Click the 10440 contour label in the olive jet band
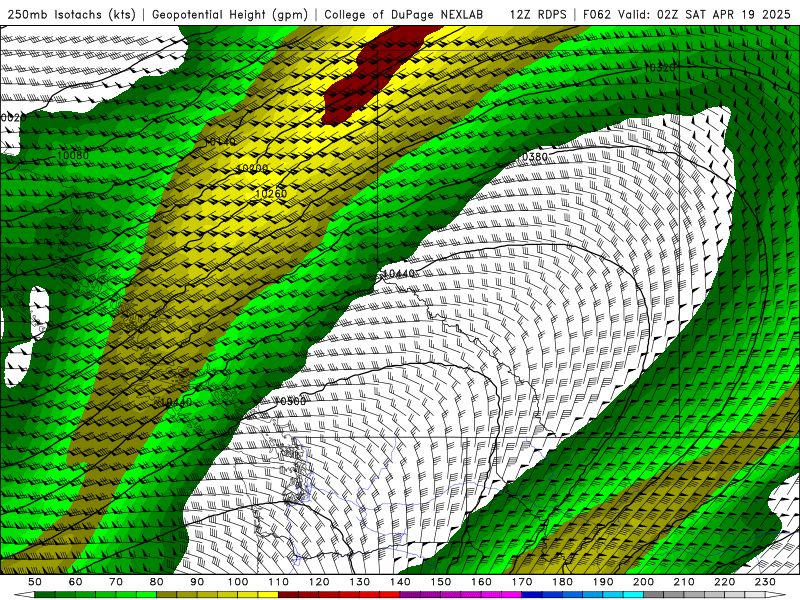 pos(175,402)
